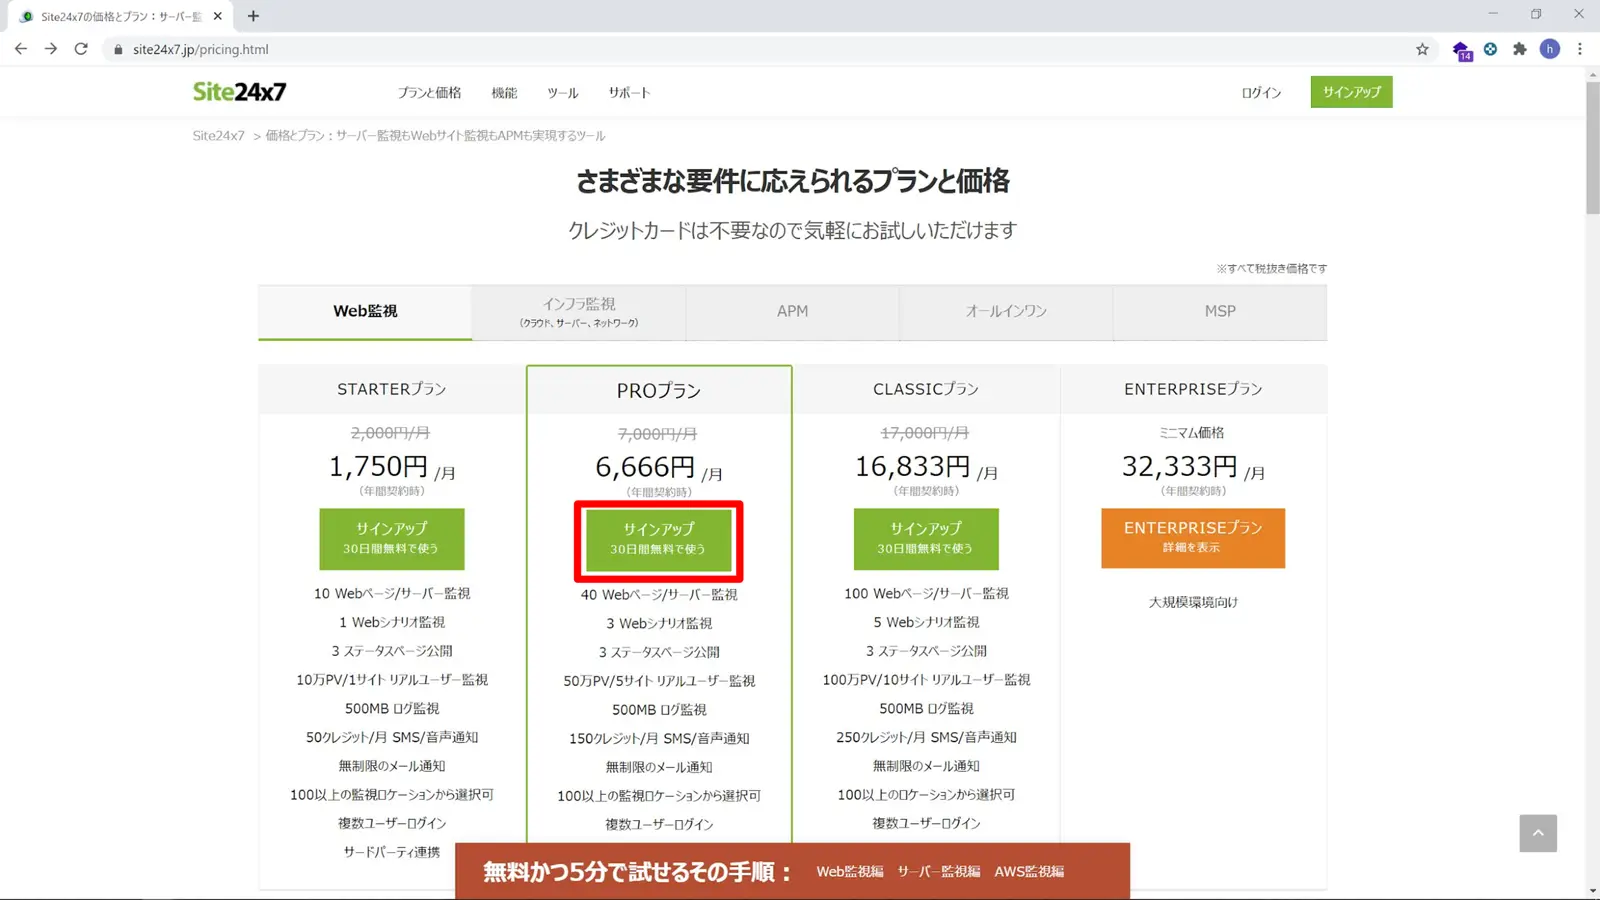This screenshot has width=1600, height=900.
Task: Switch to the MSP tab
Action: pos(1220,312)
